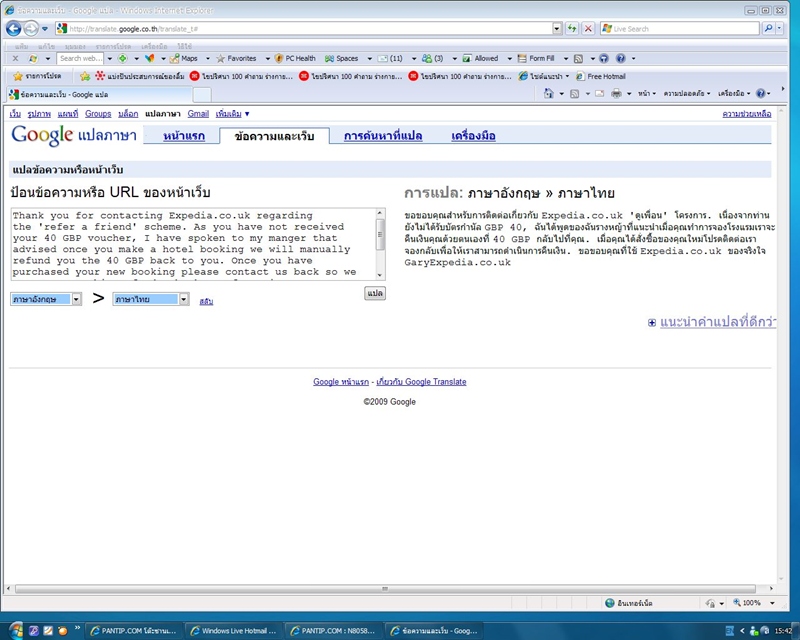Click the Print icon in command bar
This screenshot has height=640, width=800.
(616, 93)
